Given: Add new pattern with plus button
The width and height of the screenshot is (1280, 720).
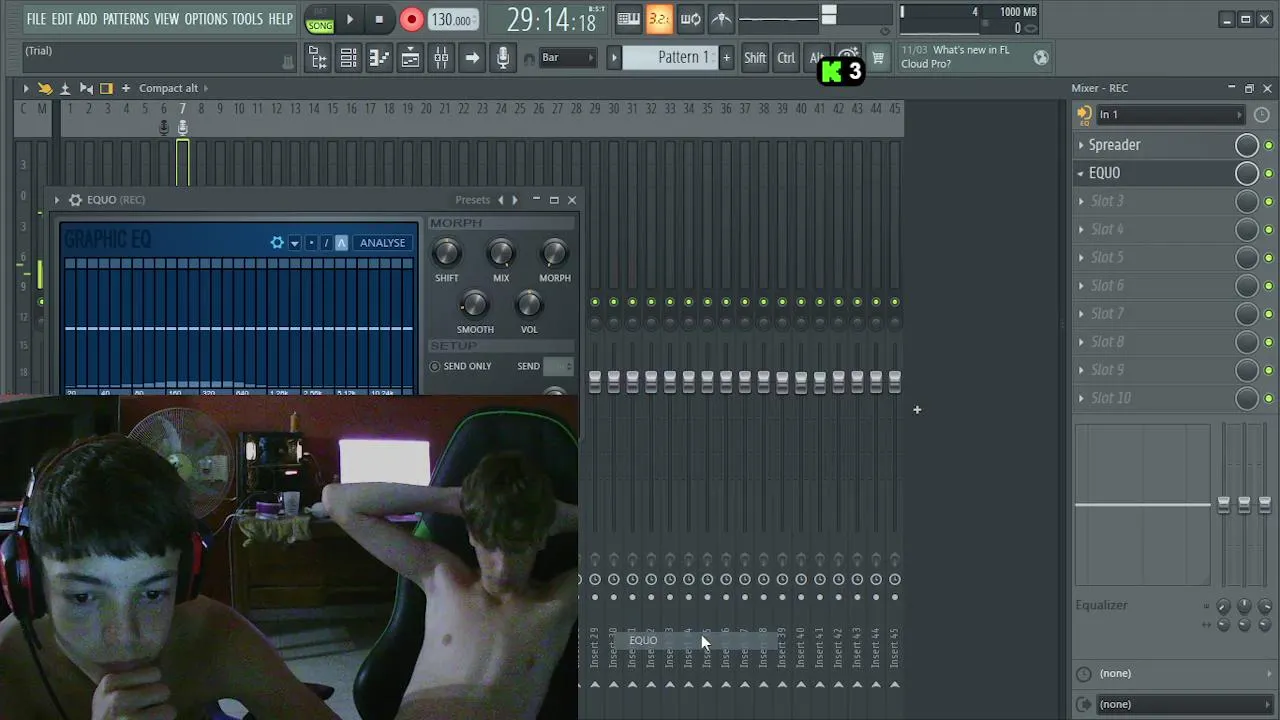Looking at the screenshot, I should [726, 58].
